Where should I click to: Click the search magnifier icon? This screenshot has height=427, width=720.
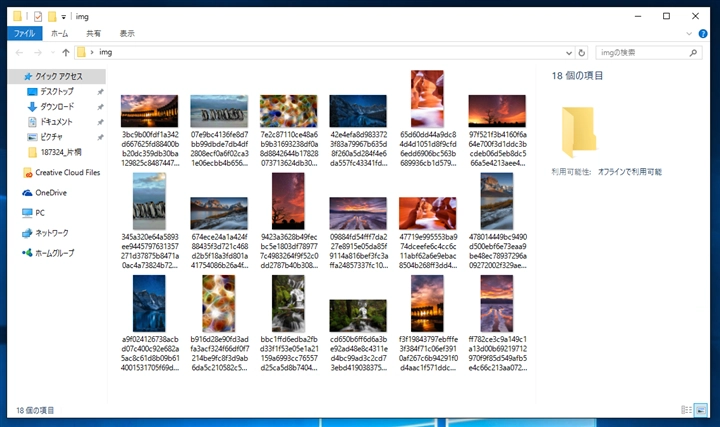693,53
